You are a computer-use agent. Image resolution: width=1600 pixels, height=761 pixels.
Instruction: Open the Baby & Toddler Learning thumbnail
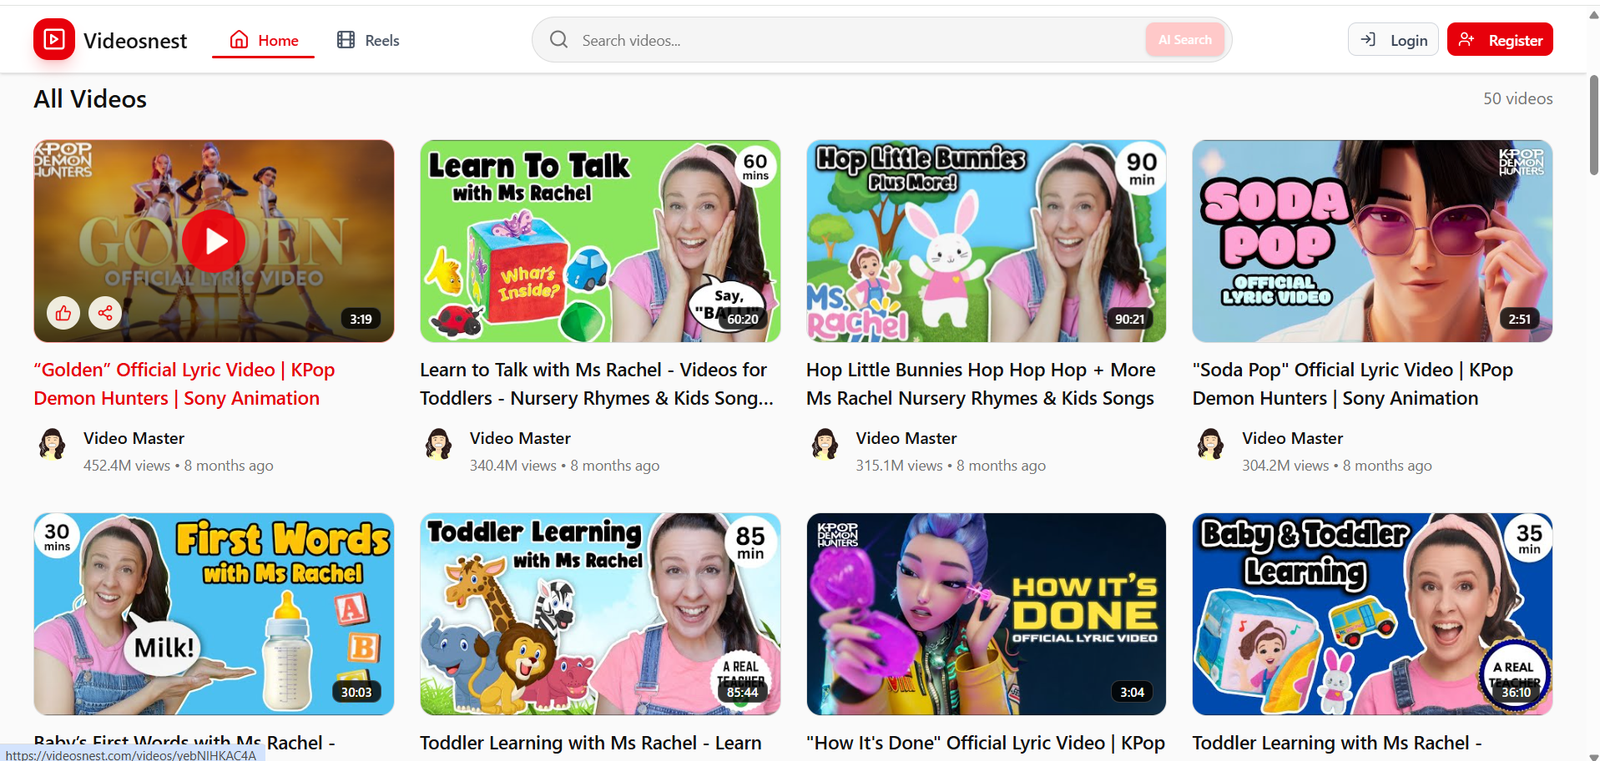pos(1372,614)
